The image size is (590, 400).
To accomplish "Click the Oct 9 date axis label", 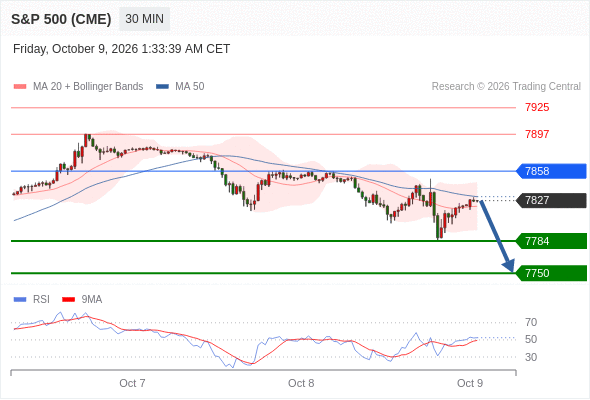I will pyautogui.click(x=470, y=383).
